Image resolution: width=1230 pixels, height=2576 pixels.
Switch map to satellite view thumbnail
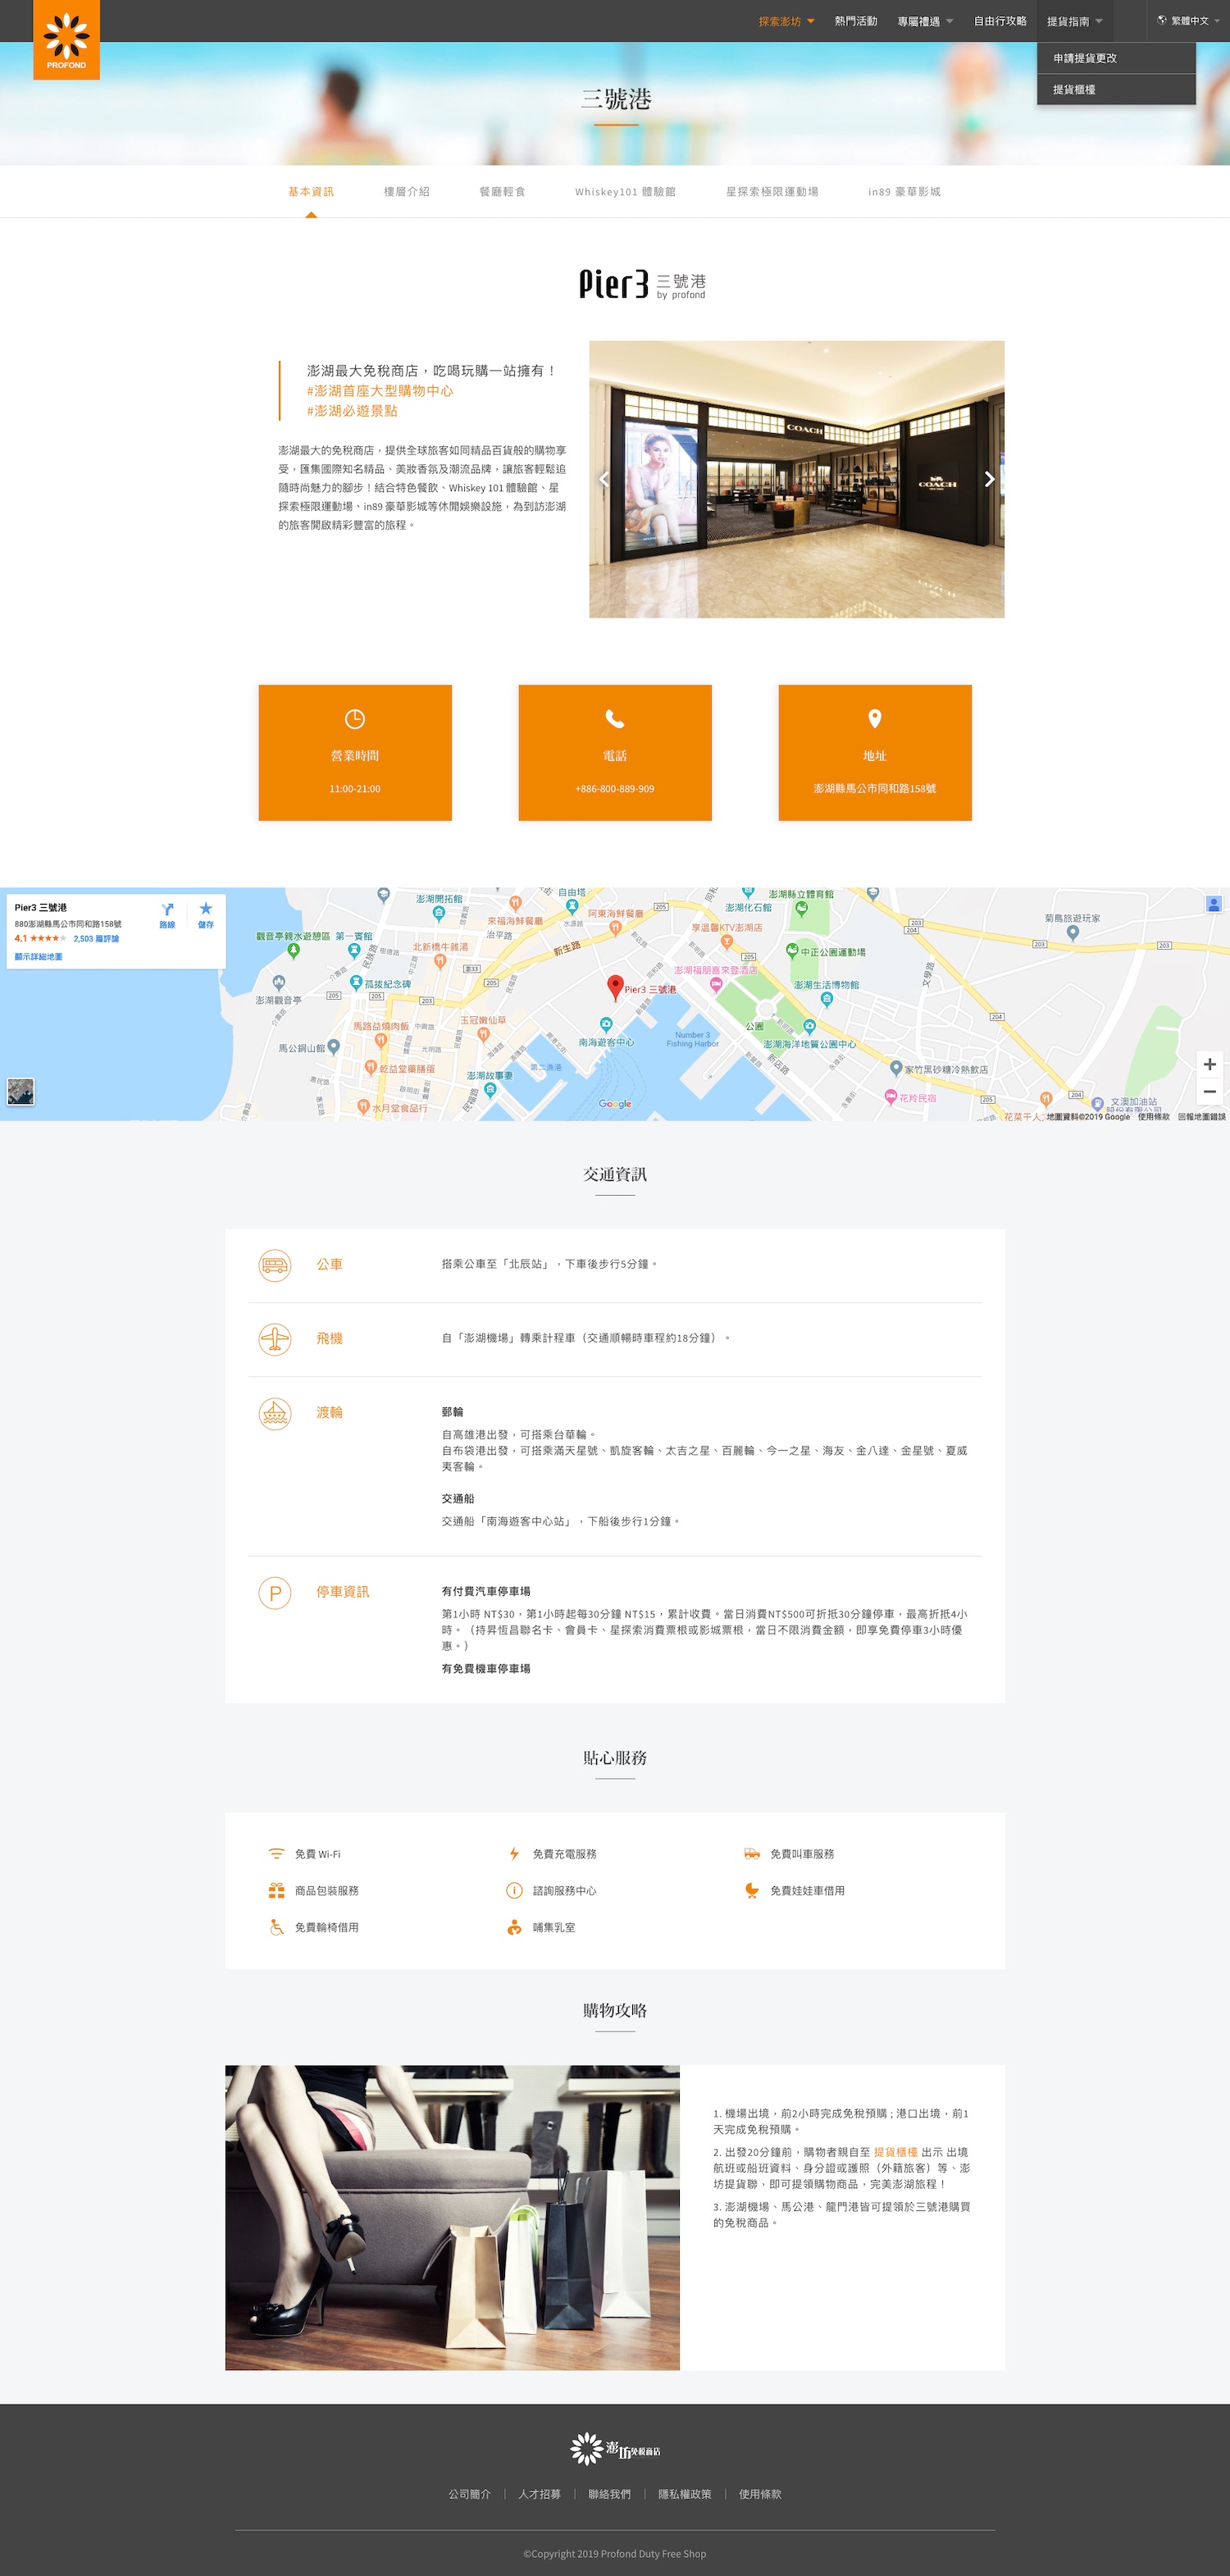click(x=21, y=1091)
